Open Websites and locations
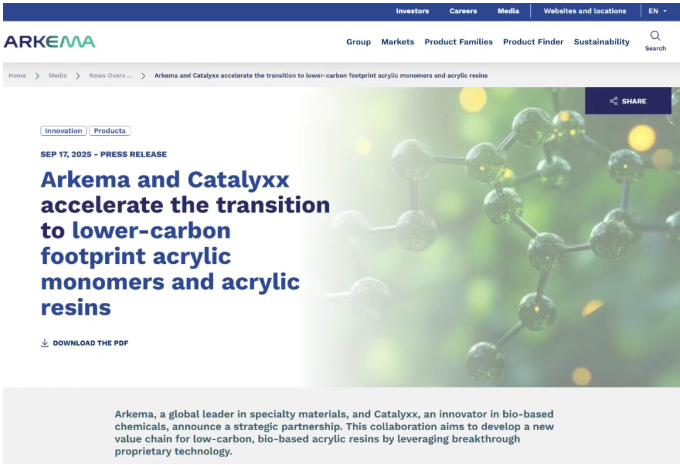 pos(585,11)
